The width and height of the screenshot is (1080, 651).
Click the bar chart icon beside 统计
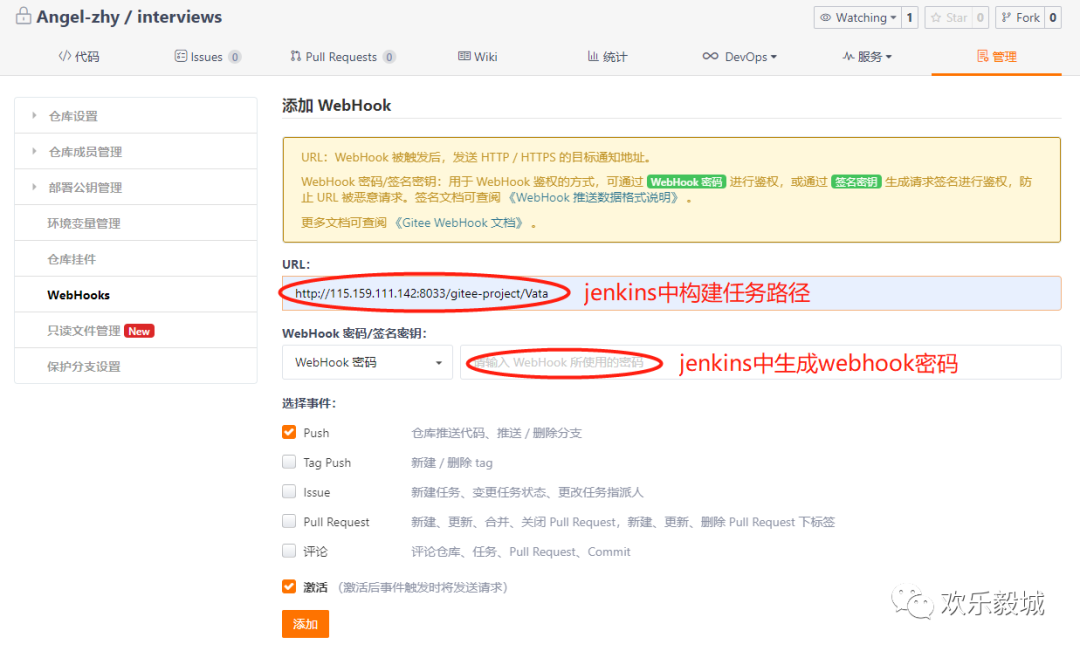click(x=592, y=56)
